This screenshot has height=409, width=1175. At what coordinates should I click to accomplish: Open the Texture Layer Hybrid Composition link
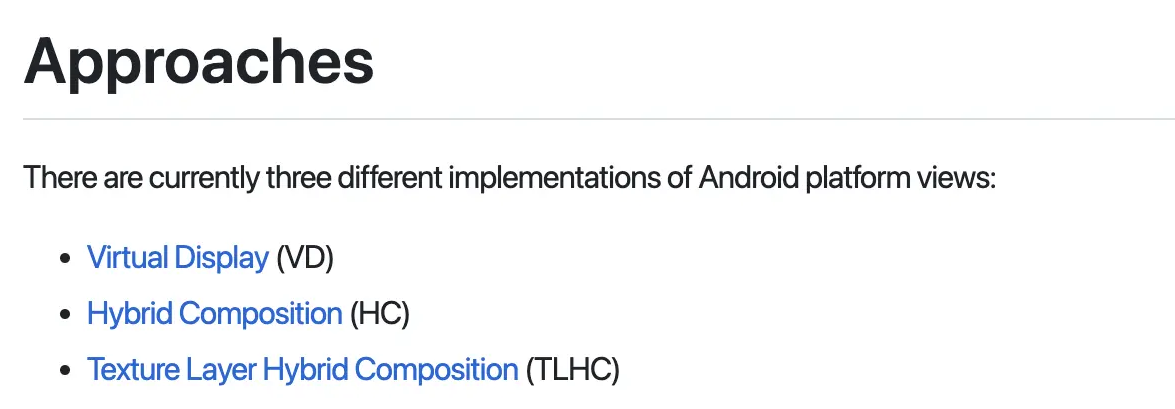pos(303,370)
